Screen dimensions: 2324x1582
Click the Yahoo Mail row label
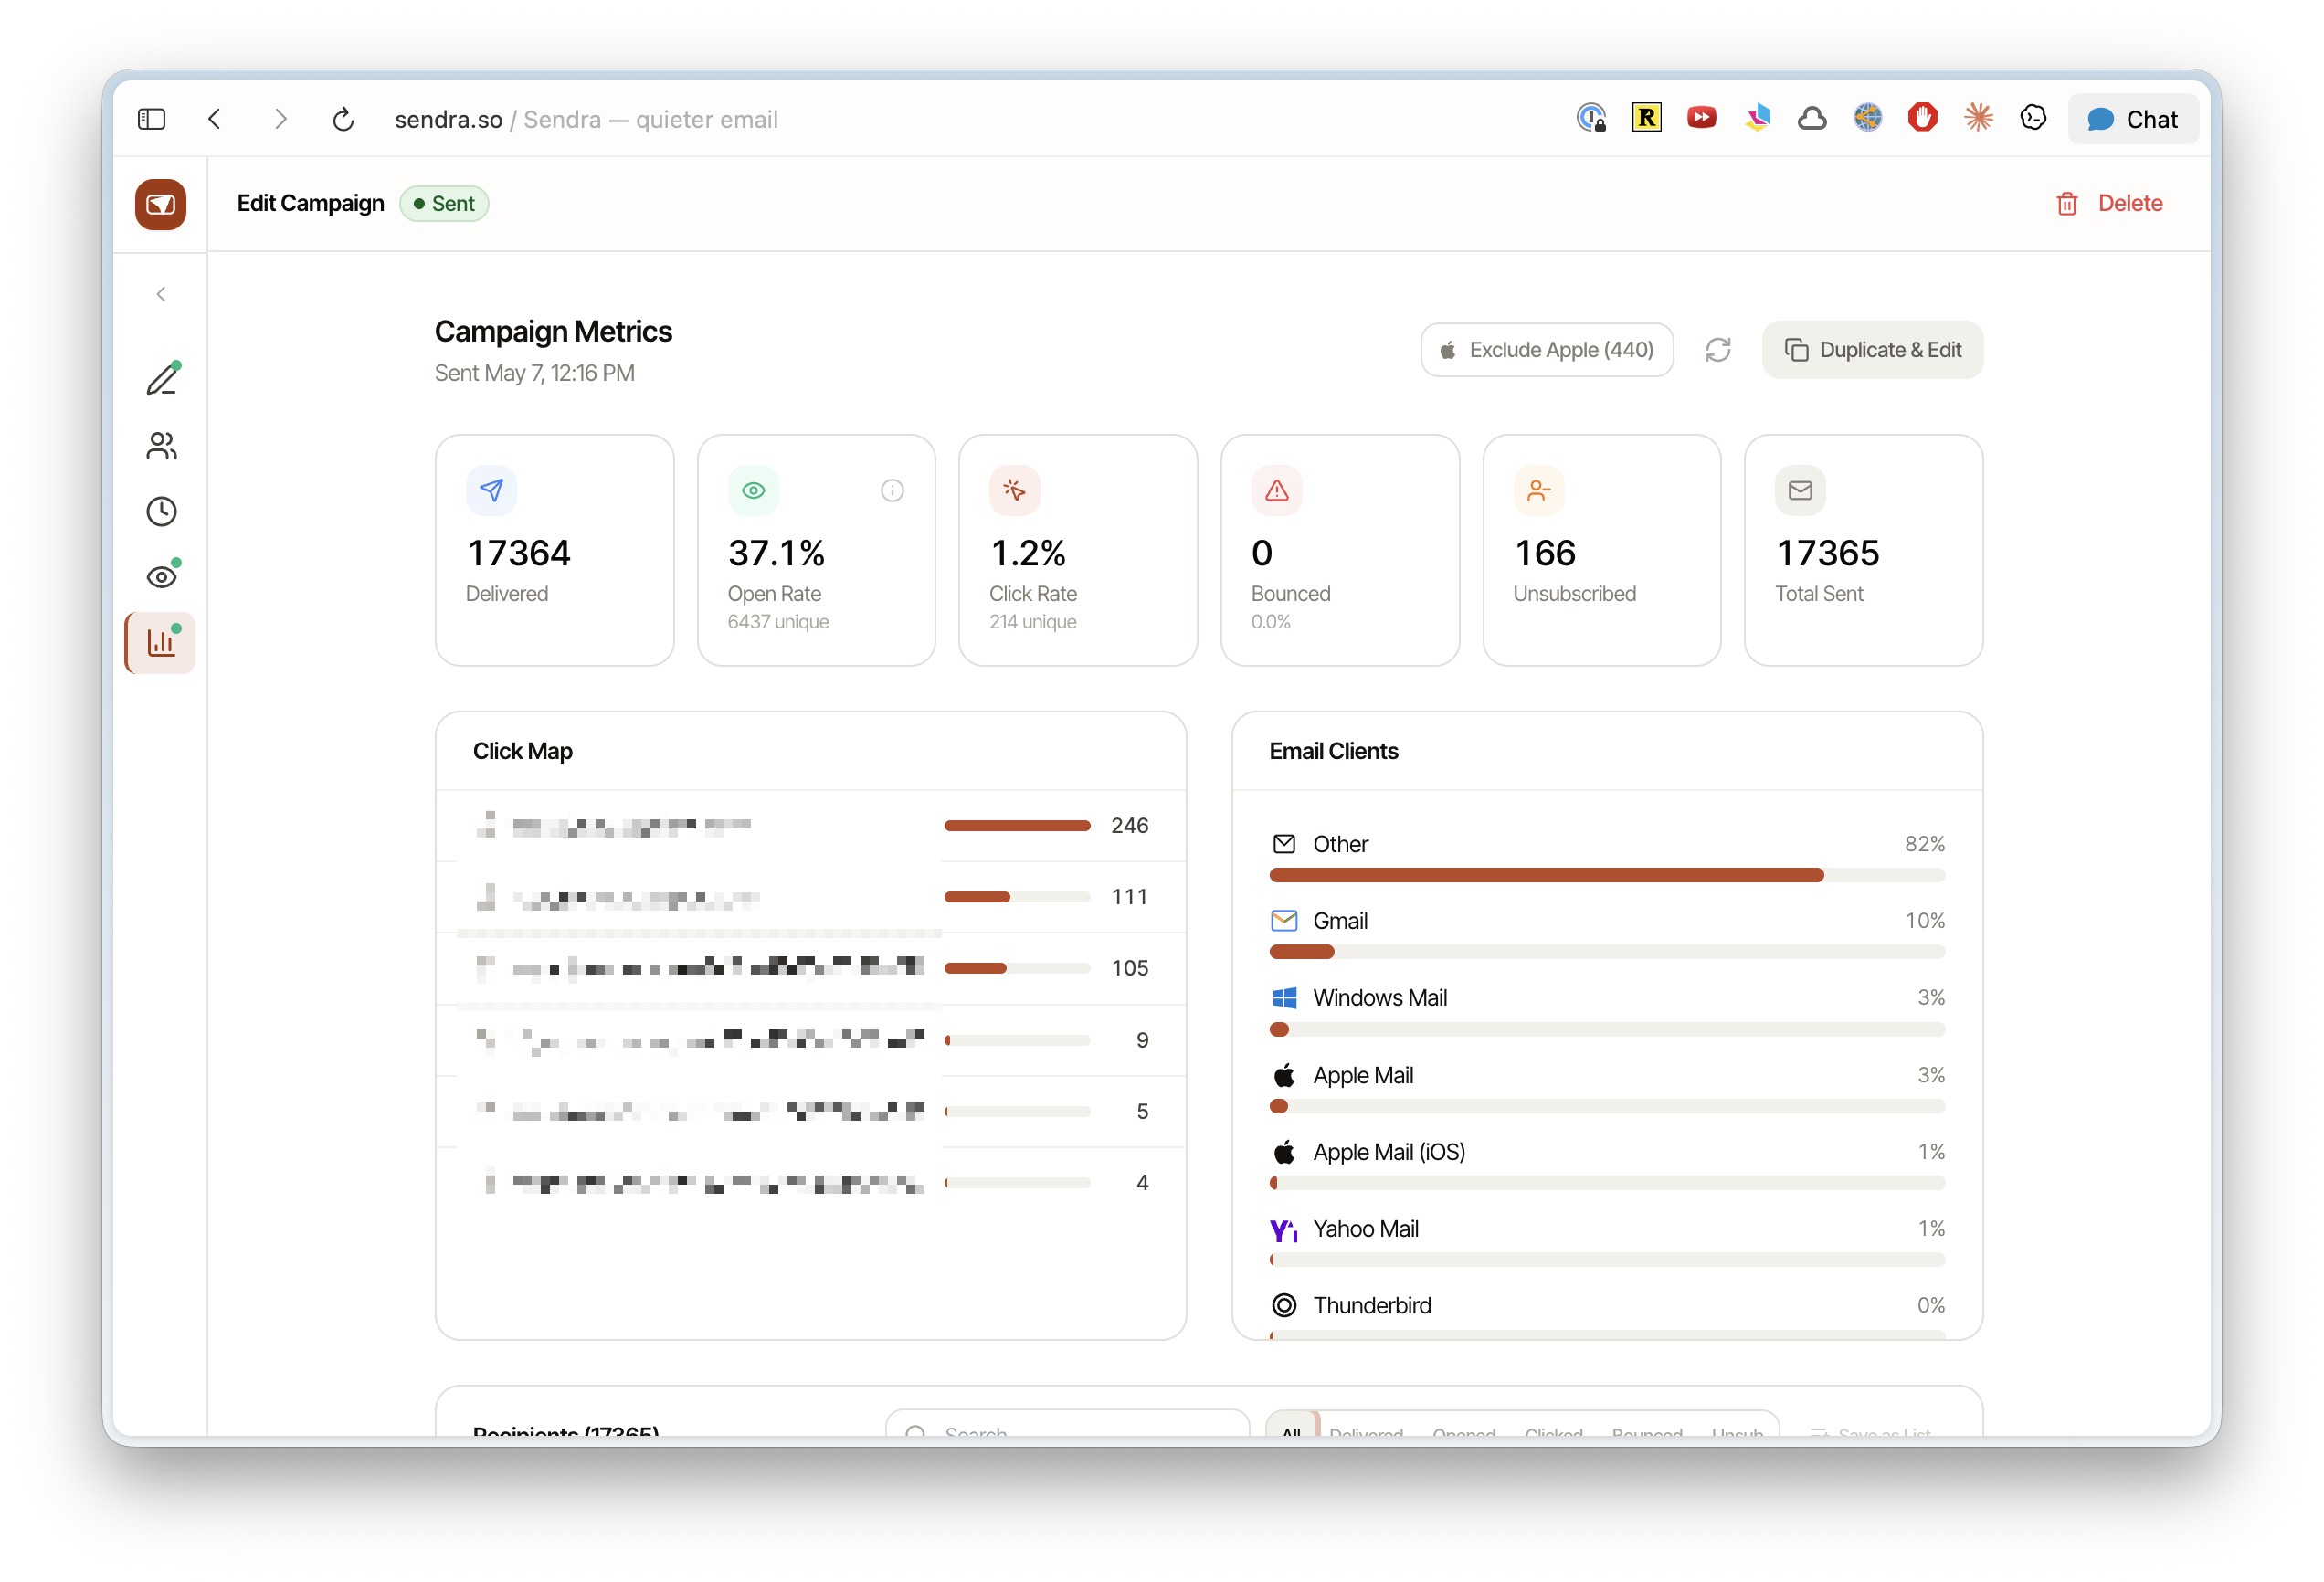[1365, 1229]
